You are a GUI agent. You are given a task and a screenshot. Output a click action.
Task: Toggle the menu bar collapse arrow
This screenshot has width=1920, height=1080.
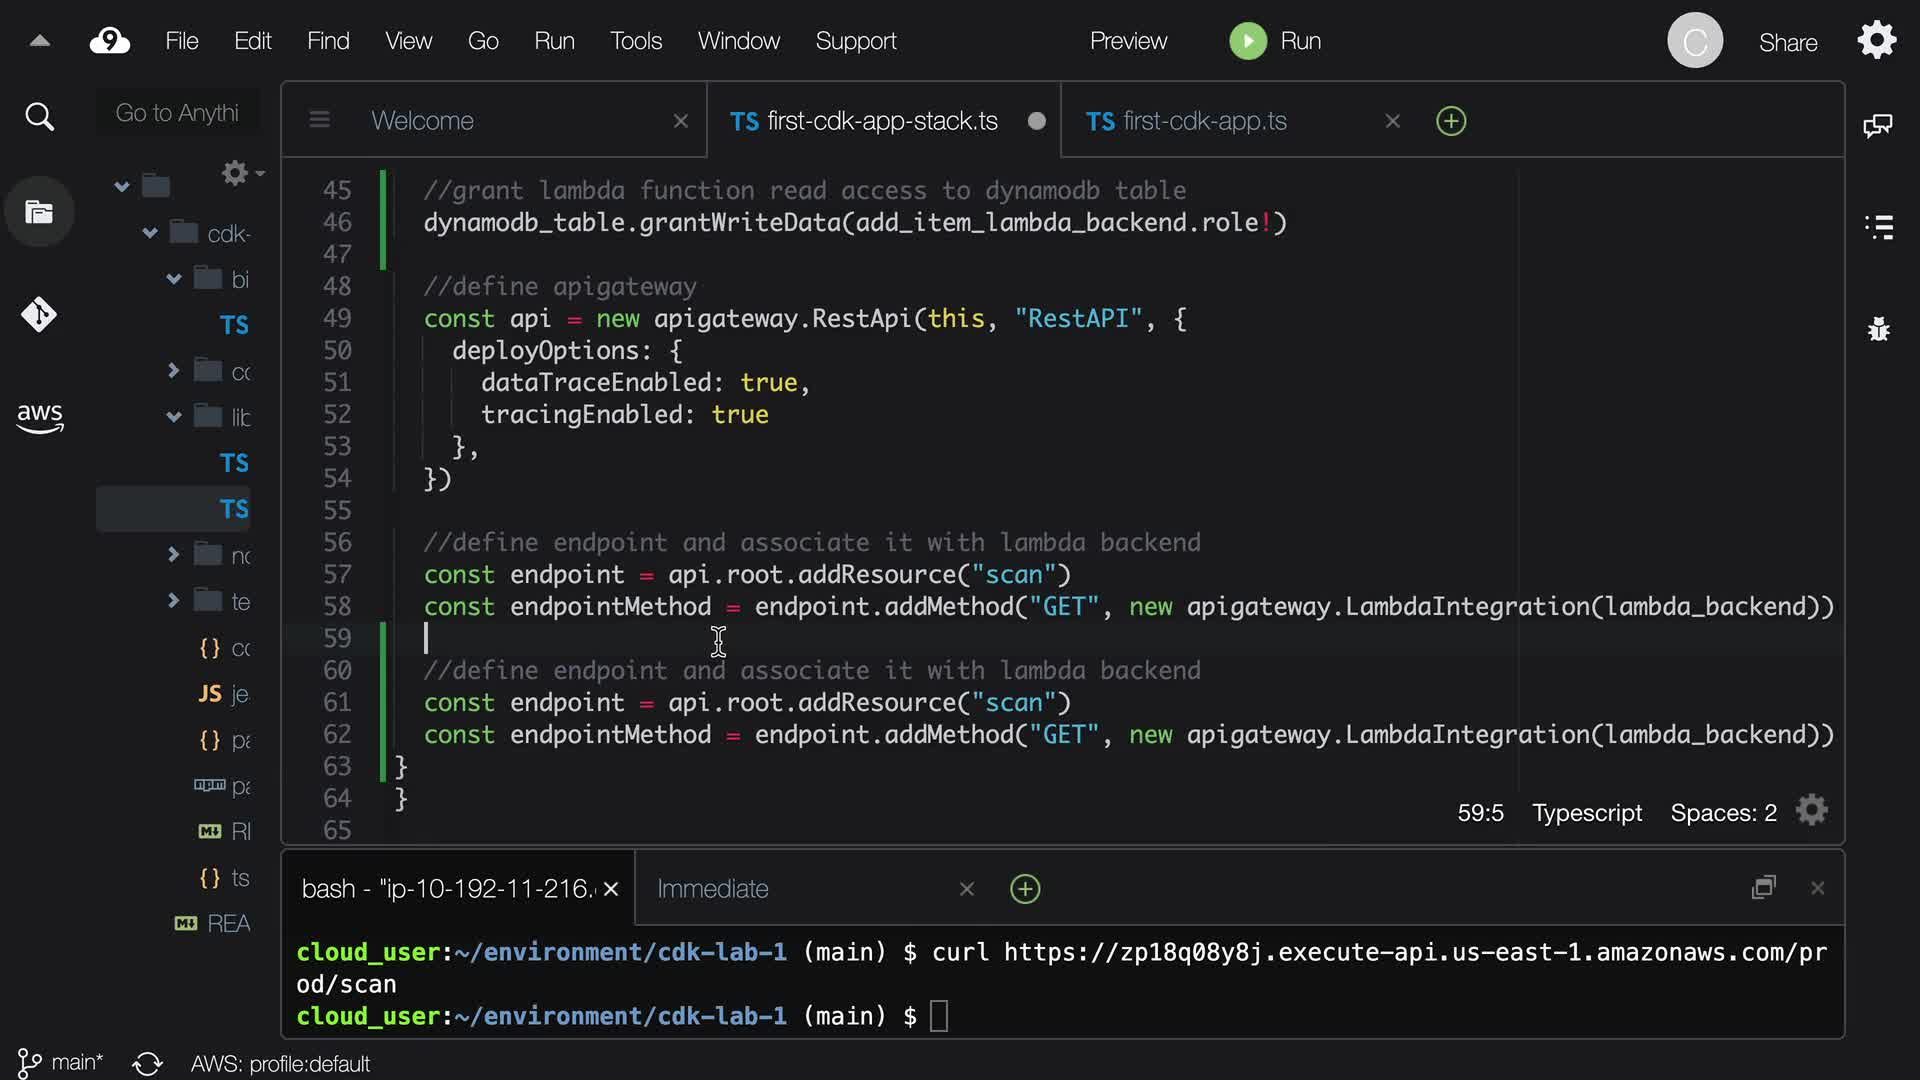tap(39, 41)
